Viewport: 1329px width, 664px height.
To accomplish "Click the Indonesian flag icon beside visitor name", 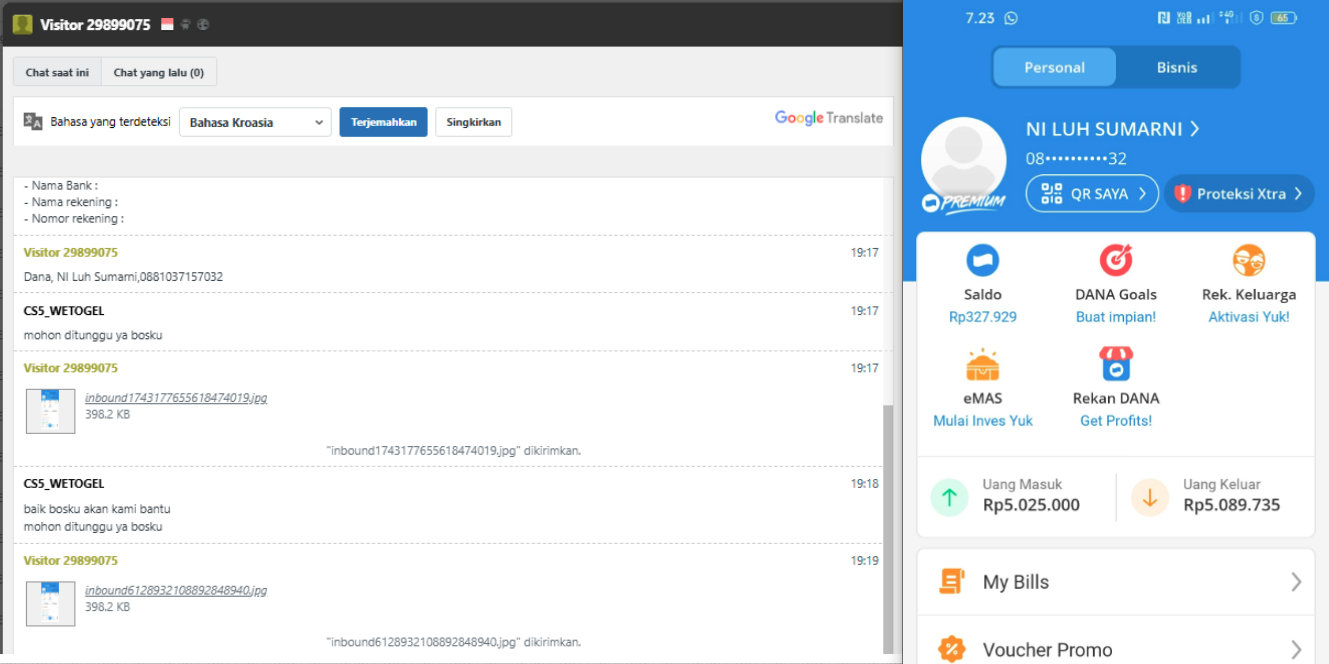I will (x=167, y=24).
